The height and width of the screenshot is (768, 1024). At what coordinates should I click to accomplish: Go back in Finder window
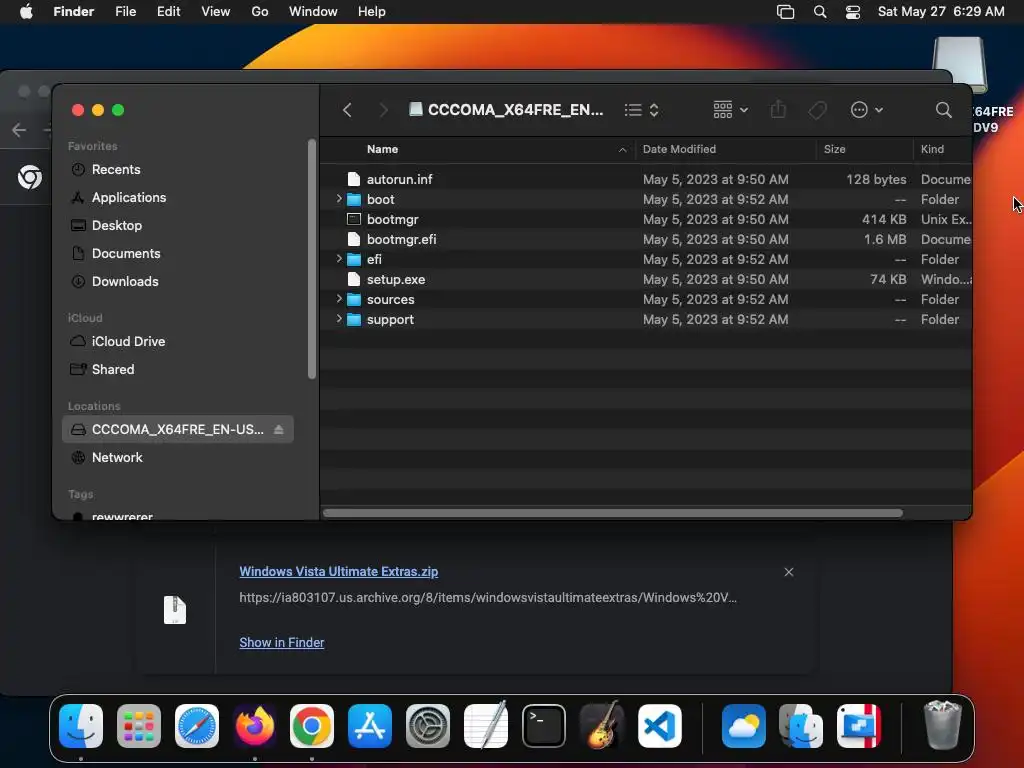347,110
